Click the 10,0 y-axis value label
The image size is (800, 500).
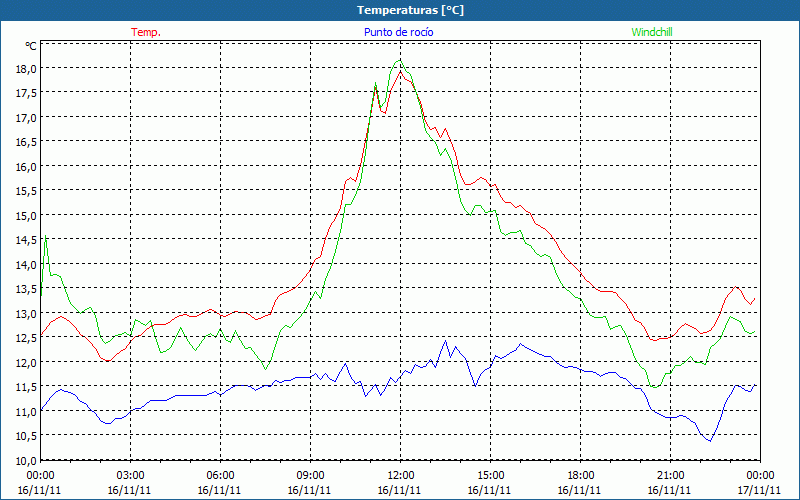coord(24,460)
